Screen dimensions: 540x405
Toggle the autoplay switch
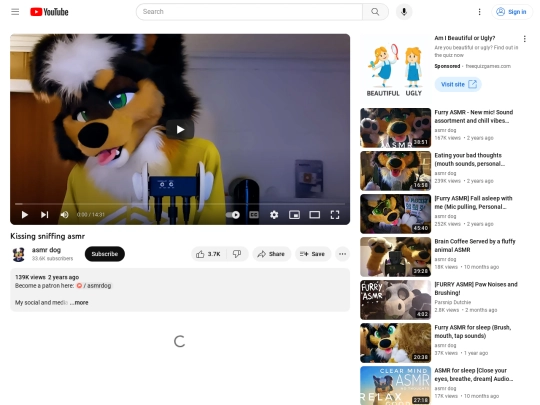233,215
